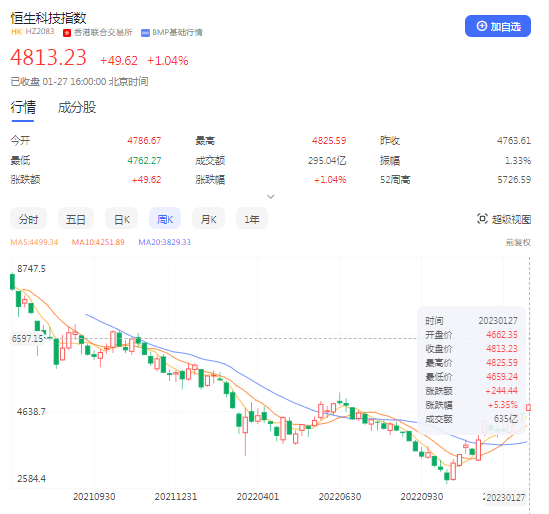The height and width of the screenshot is (514, 549).
Task: Click the HZ2083 index code
Action: coord(40,32)
